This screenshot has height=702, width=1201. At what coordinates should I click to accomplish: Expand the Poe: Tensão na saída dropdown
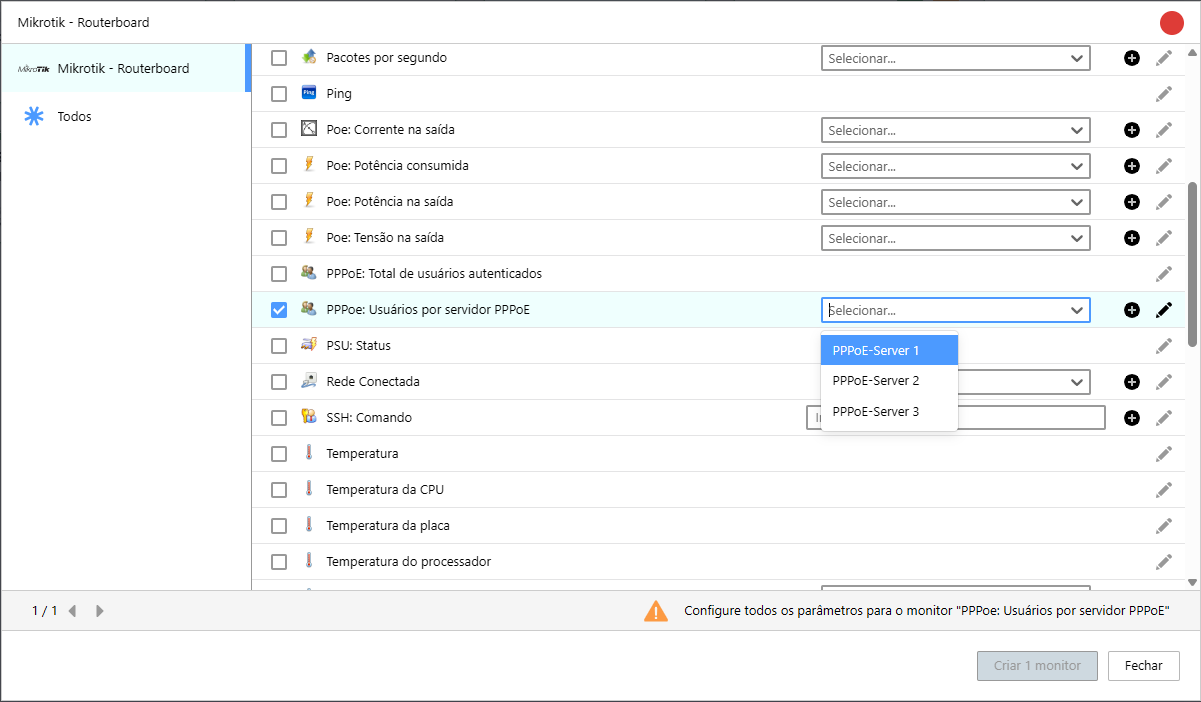click(x=955, y=238)
